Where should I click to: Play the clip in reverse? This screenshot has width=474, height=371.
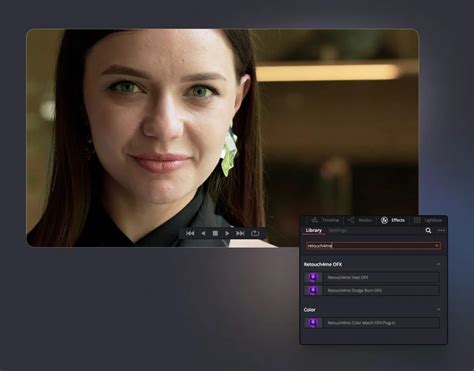[x=203, y=233]
